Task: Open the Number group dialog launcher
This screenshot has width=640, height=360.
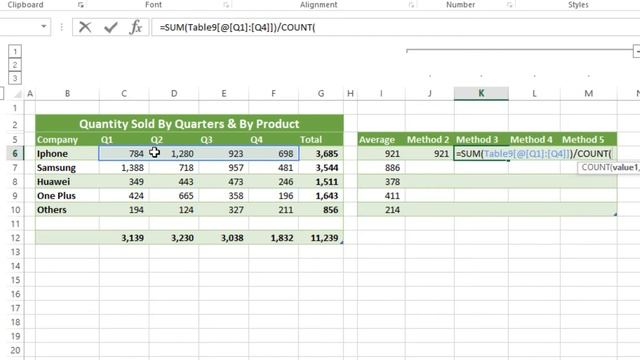Action: [x=509, y=5]
